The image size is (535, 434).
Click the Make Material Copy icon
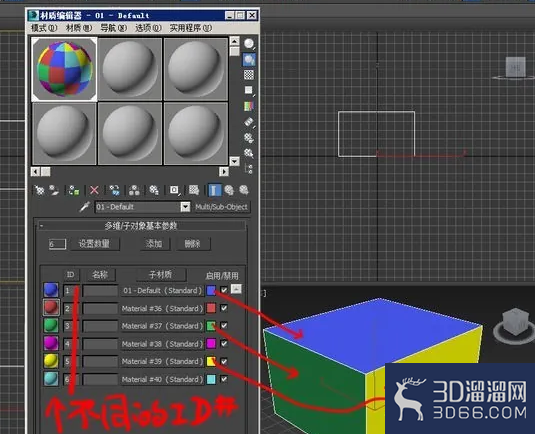(x=115, y=190)
